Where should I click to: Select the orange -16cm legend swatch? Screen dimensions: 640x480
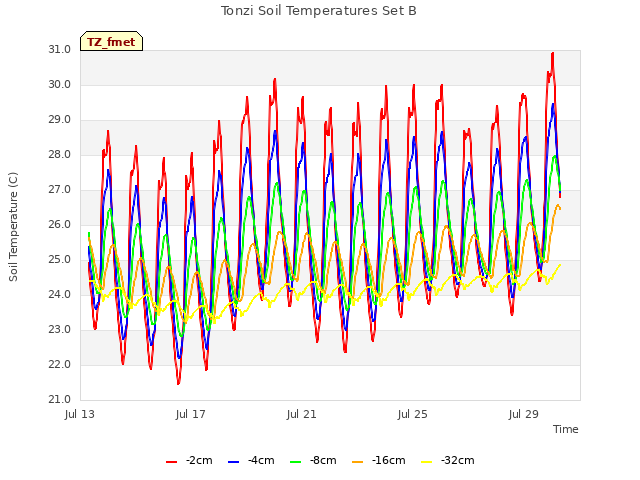(x=357, y=462)
